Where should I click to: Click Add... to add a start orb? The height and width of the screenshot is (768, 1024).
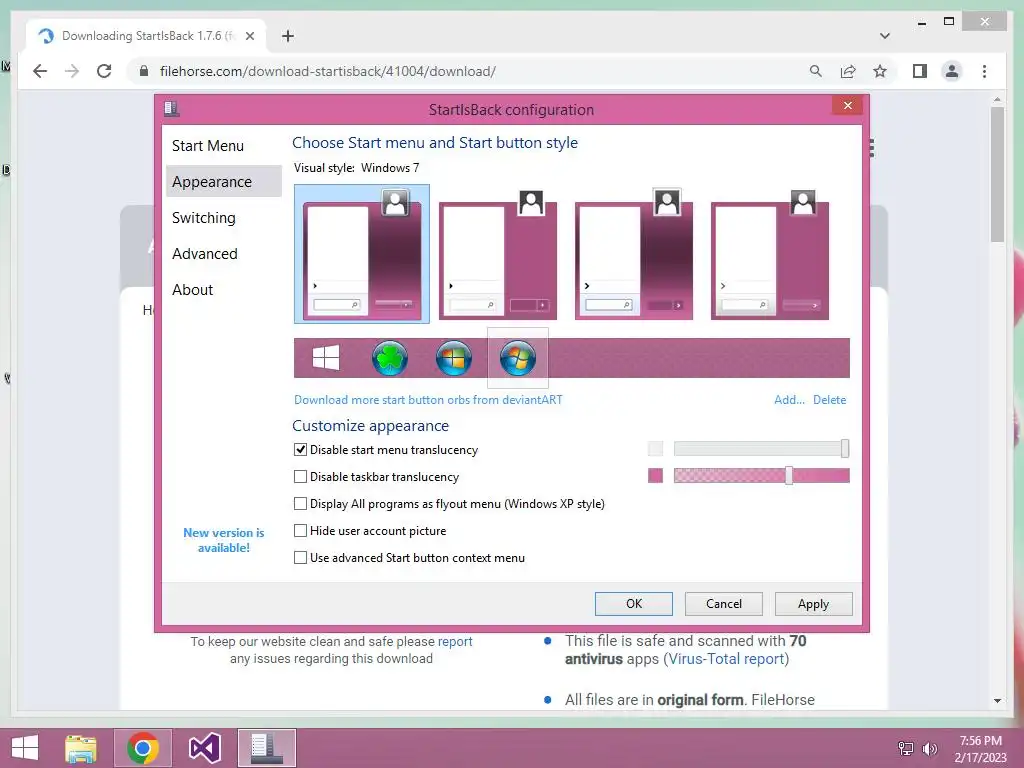(x=789, y=400)
